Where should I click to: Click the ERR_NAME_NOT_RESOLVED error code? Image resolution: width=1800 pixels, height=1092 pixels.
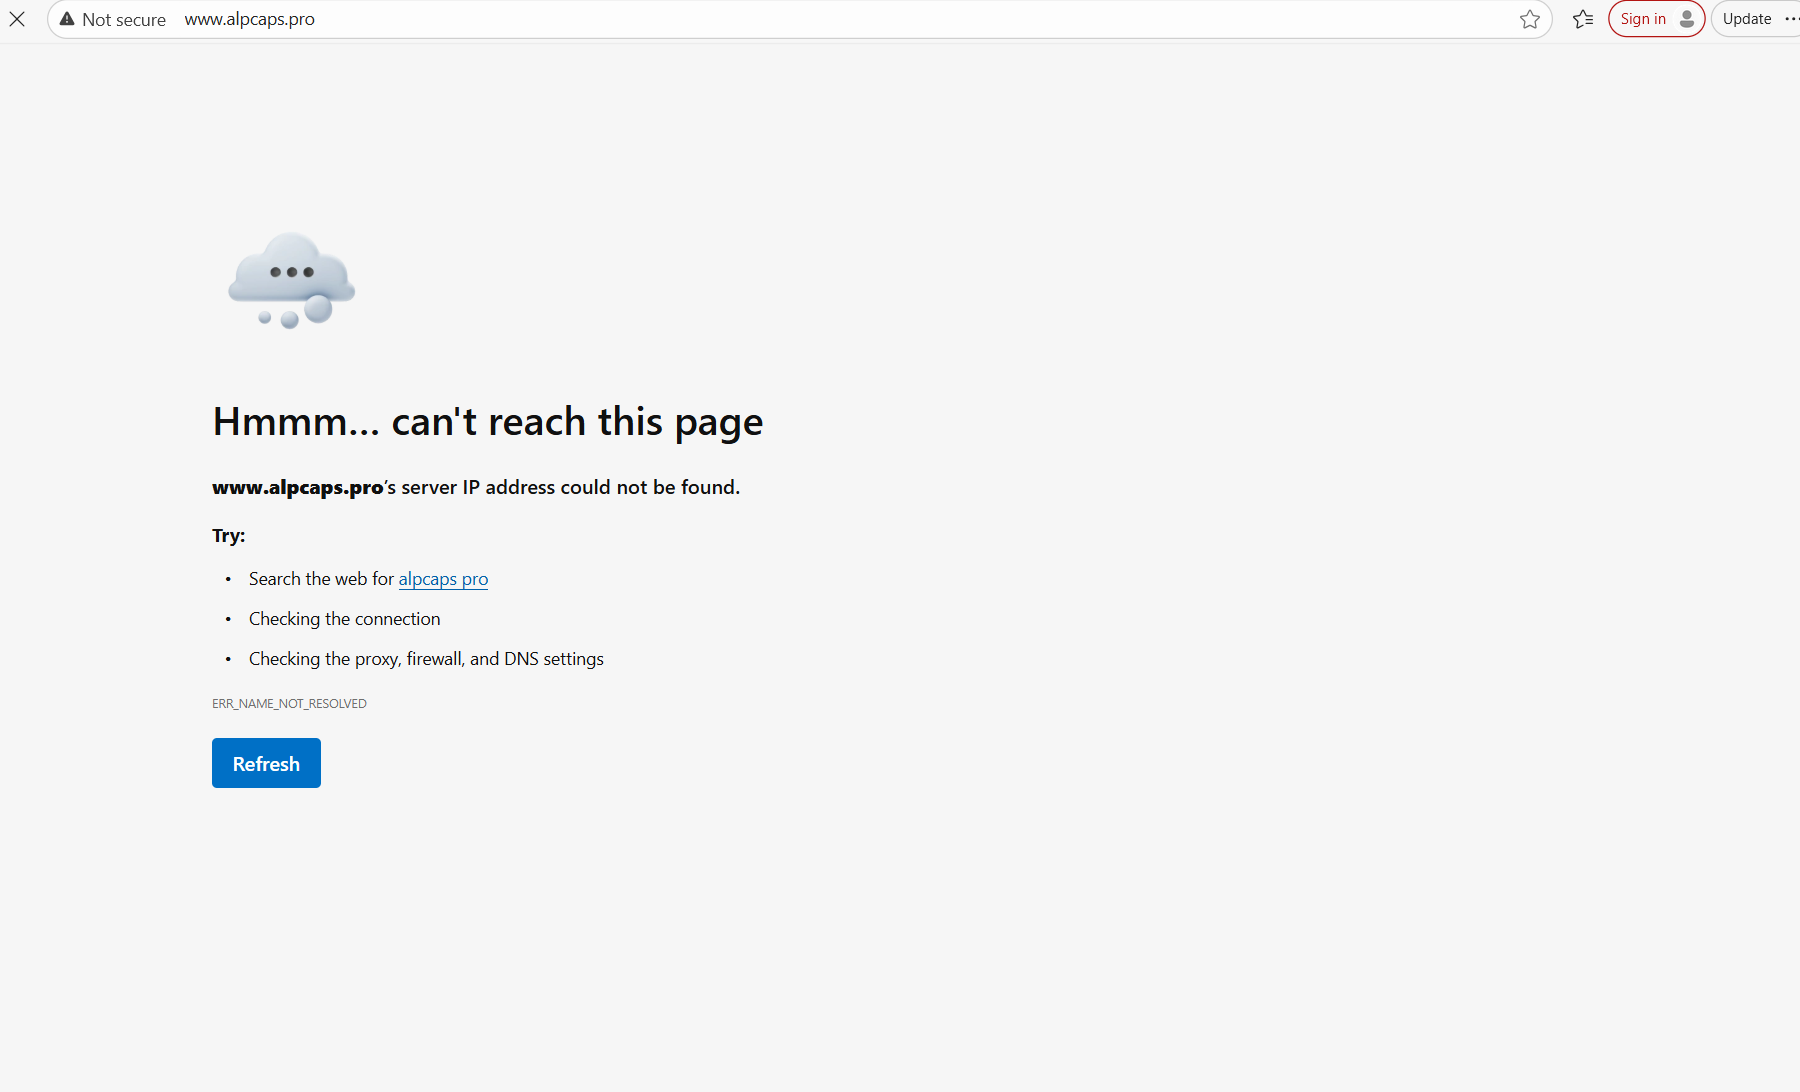(x=289, y=704)
